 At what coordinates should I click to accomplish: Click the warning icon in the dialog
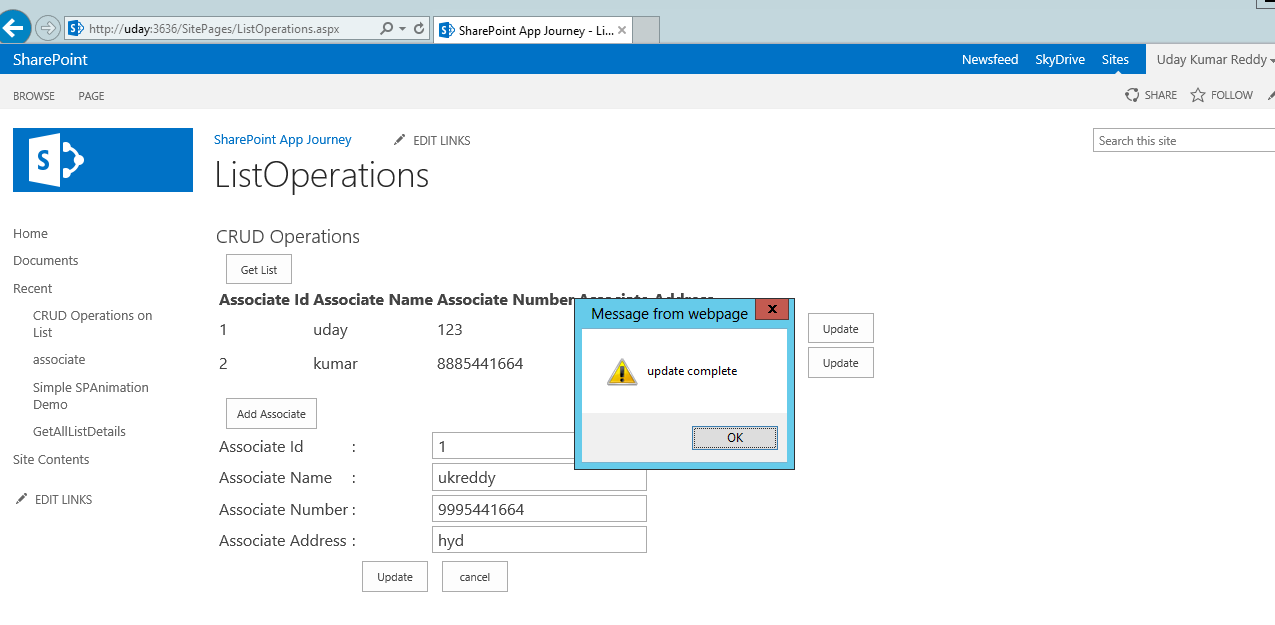pyautogui.click(x=622, y=372)
